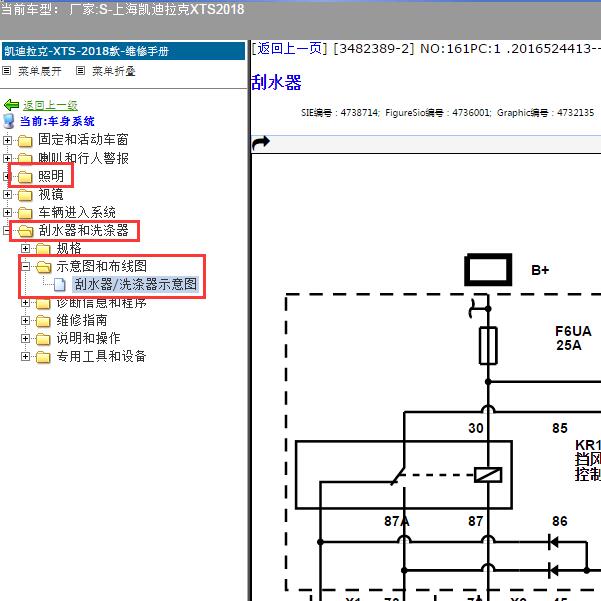
Task: Click open-folder icon beside 示意图和布线图
Action: 44,266
